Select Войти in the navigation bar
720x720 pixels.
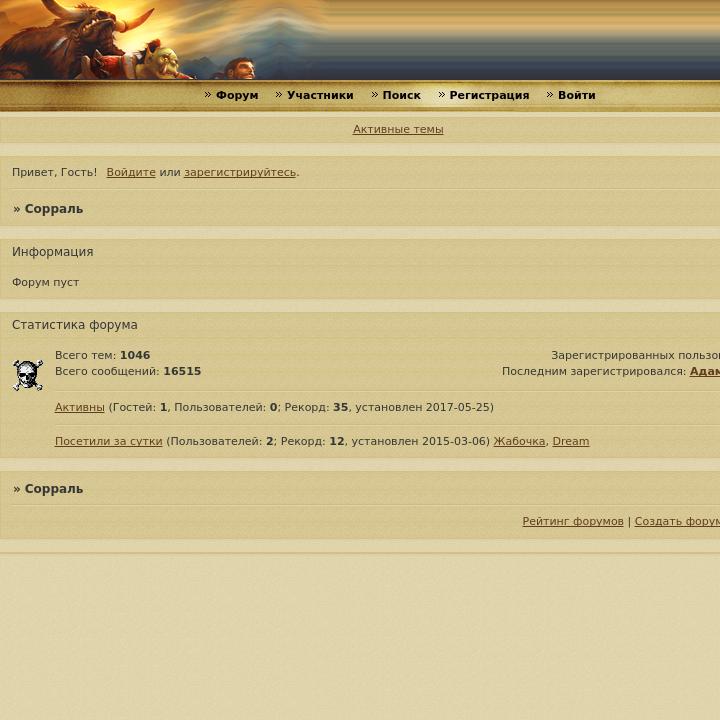pos(576,95)
